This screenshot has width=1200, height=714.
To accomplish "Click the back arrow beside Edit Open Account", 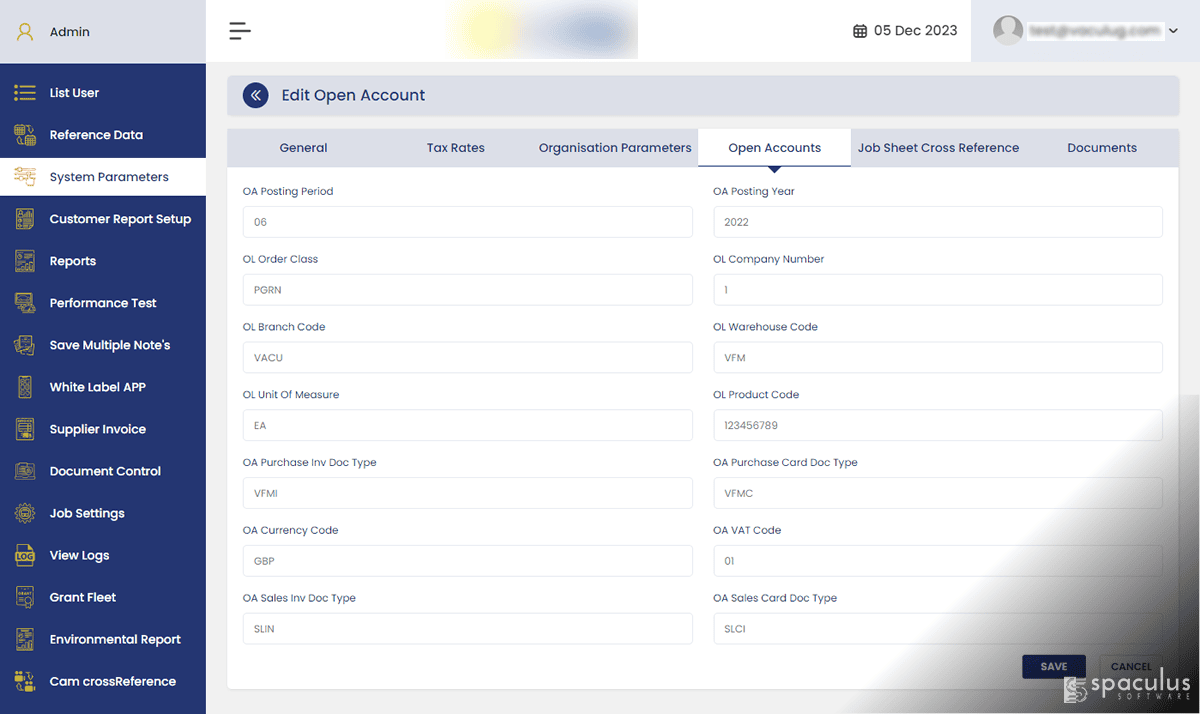I will coord(256,95).
